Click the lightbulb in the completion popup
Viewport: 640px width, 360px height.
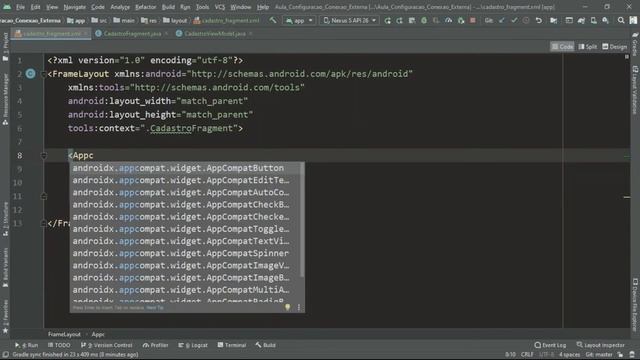tap(287, 307)
